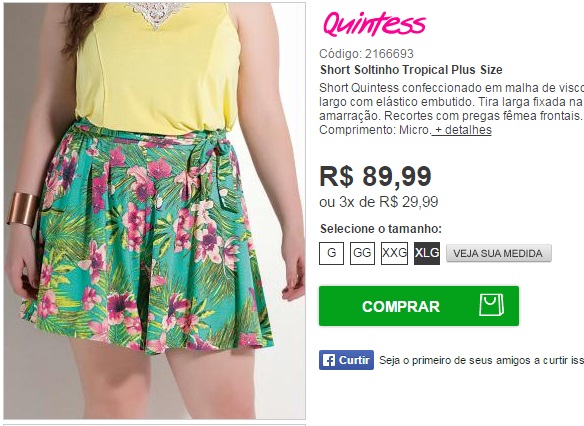Open the VEJA SUA MEDIDA size guide
Screen dimensions: 584x426
pyautogui.click(x=499, y=253)
